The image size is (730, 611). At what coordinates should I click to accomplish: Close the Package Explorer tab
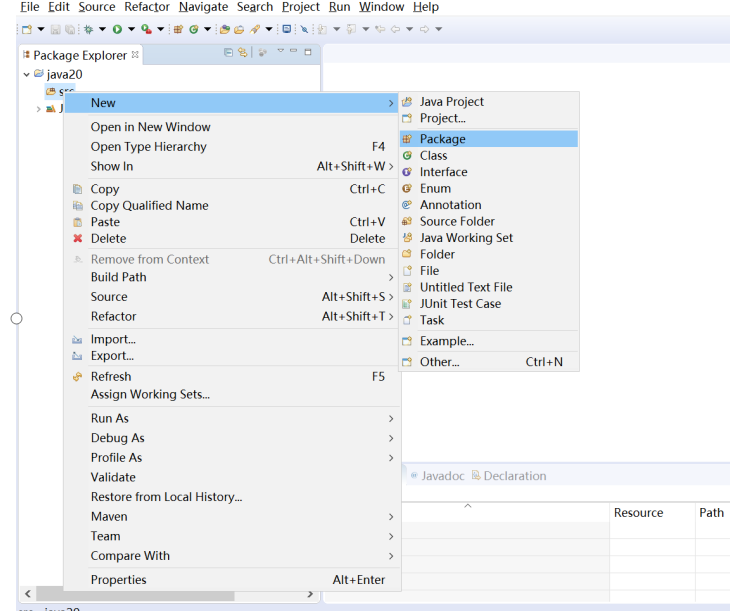pyautogui.click(x=135, y=54)
